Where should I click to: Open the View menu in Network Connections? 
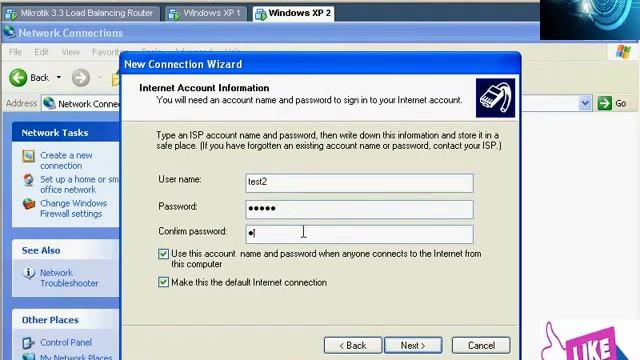tap(71, 52)
